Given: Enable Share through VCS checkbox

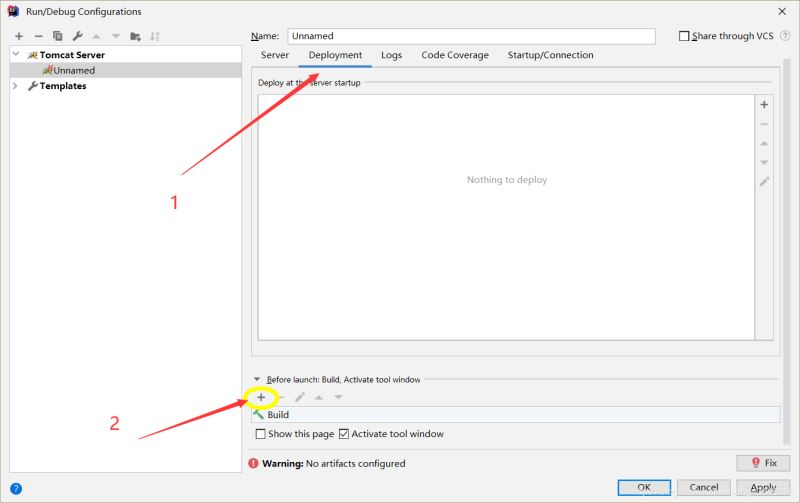Looking at the screenshot, I should [685, 36].
